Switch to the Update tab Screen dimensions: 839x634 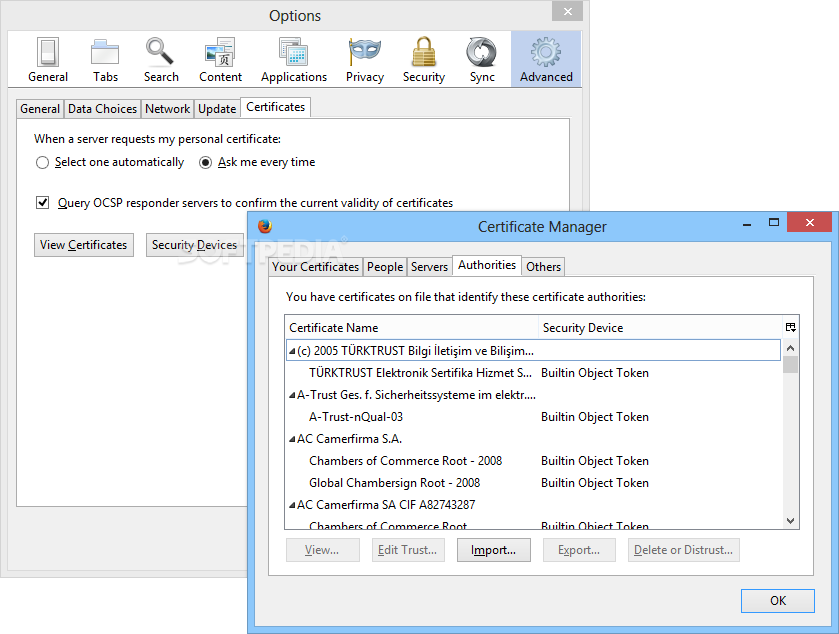(x=217, y=109)
